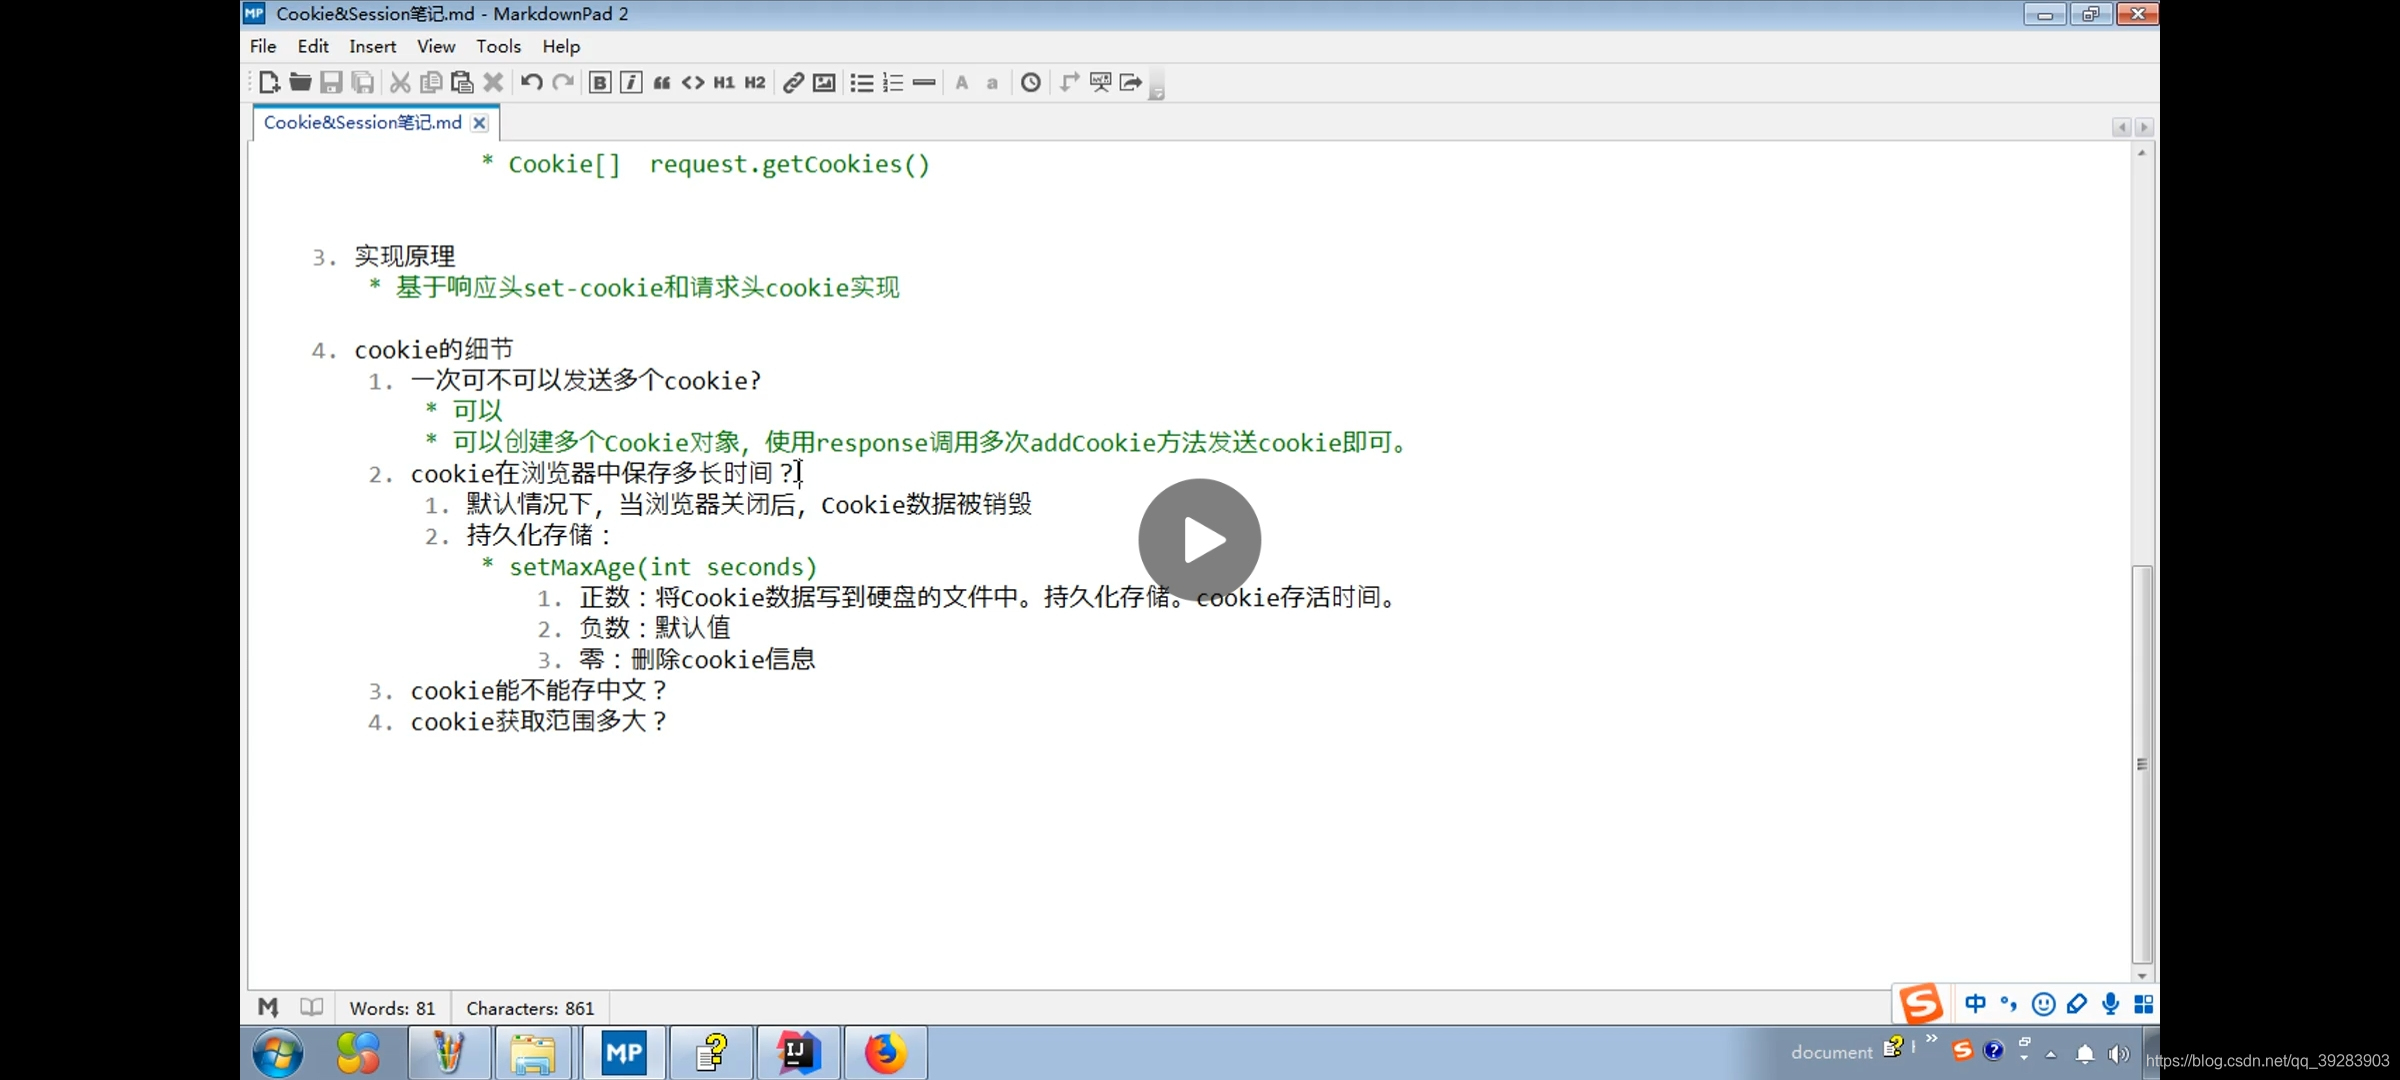Apply Heading 1 (H1) style
The height and width of the screenshot is (1080, 2400).
[x=724, y=83]
